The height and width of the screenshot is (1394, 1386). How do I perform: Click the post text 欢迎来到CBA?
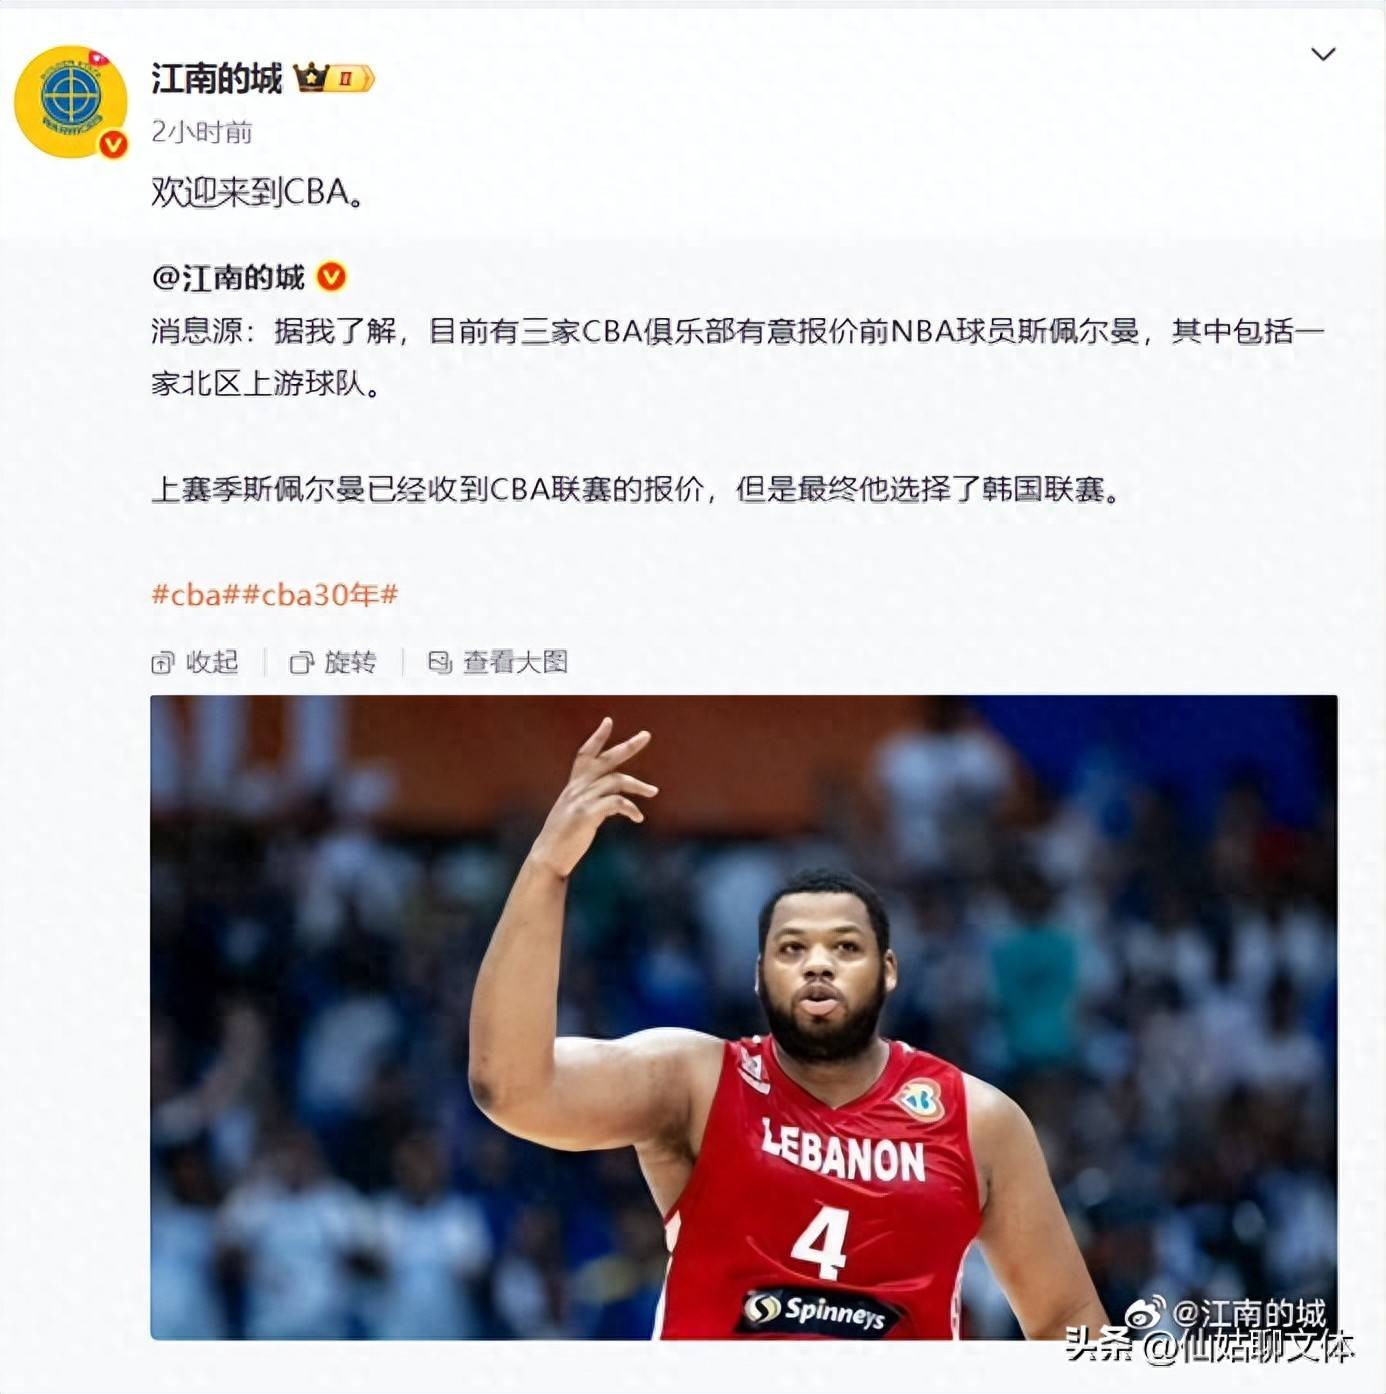[258, 191]
